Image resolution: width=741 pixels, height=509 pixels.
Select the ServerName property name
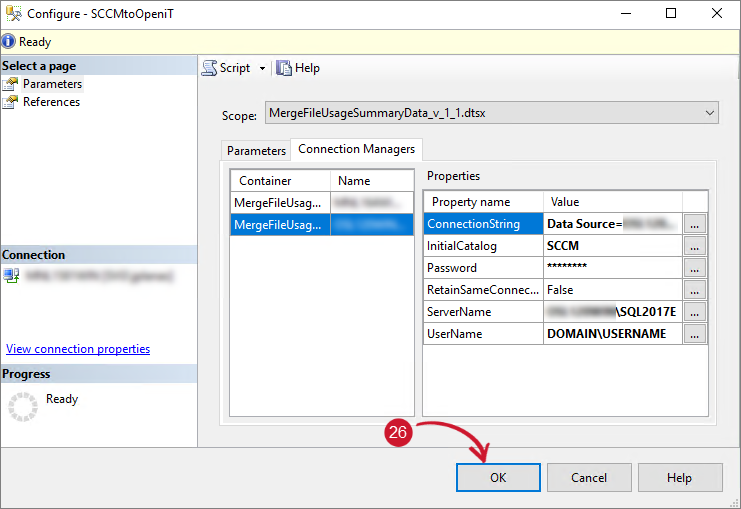click(x=483, y=312)
